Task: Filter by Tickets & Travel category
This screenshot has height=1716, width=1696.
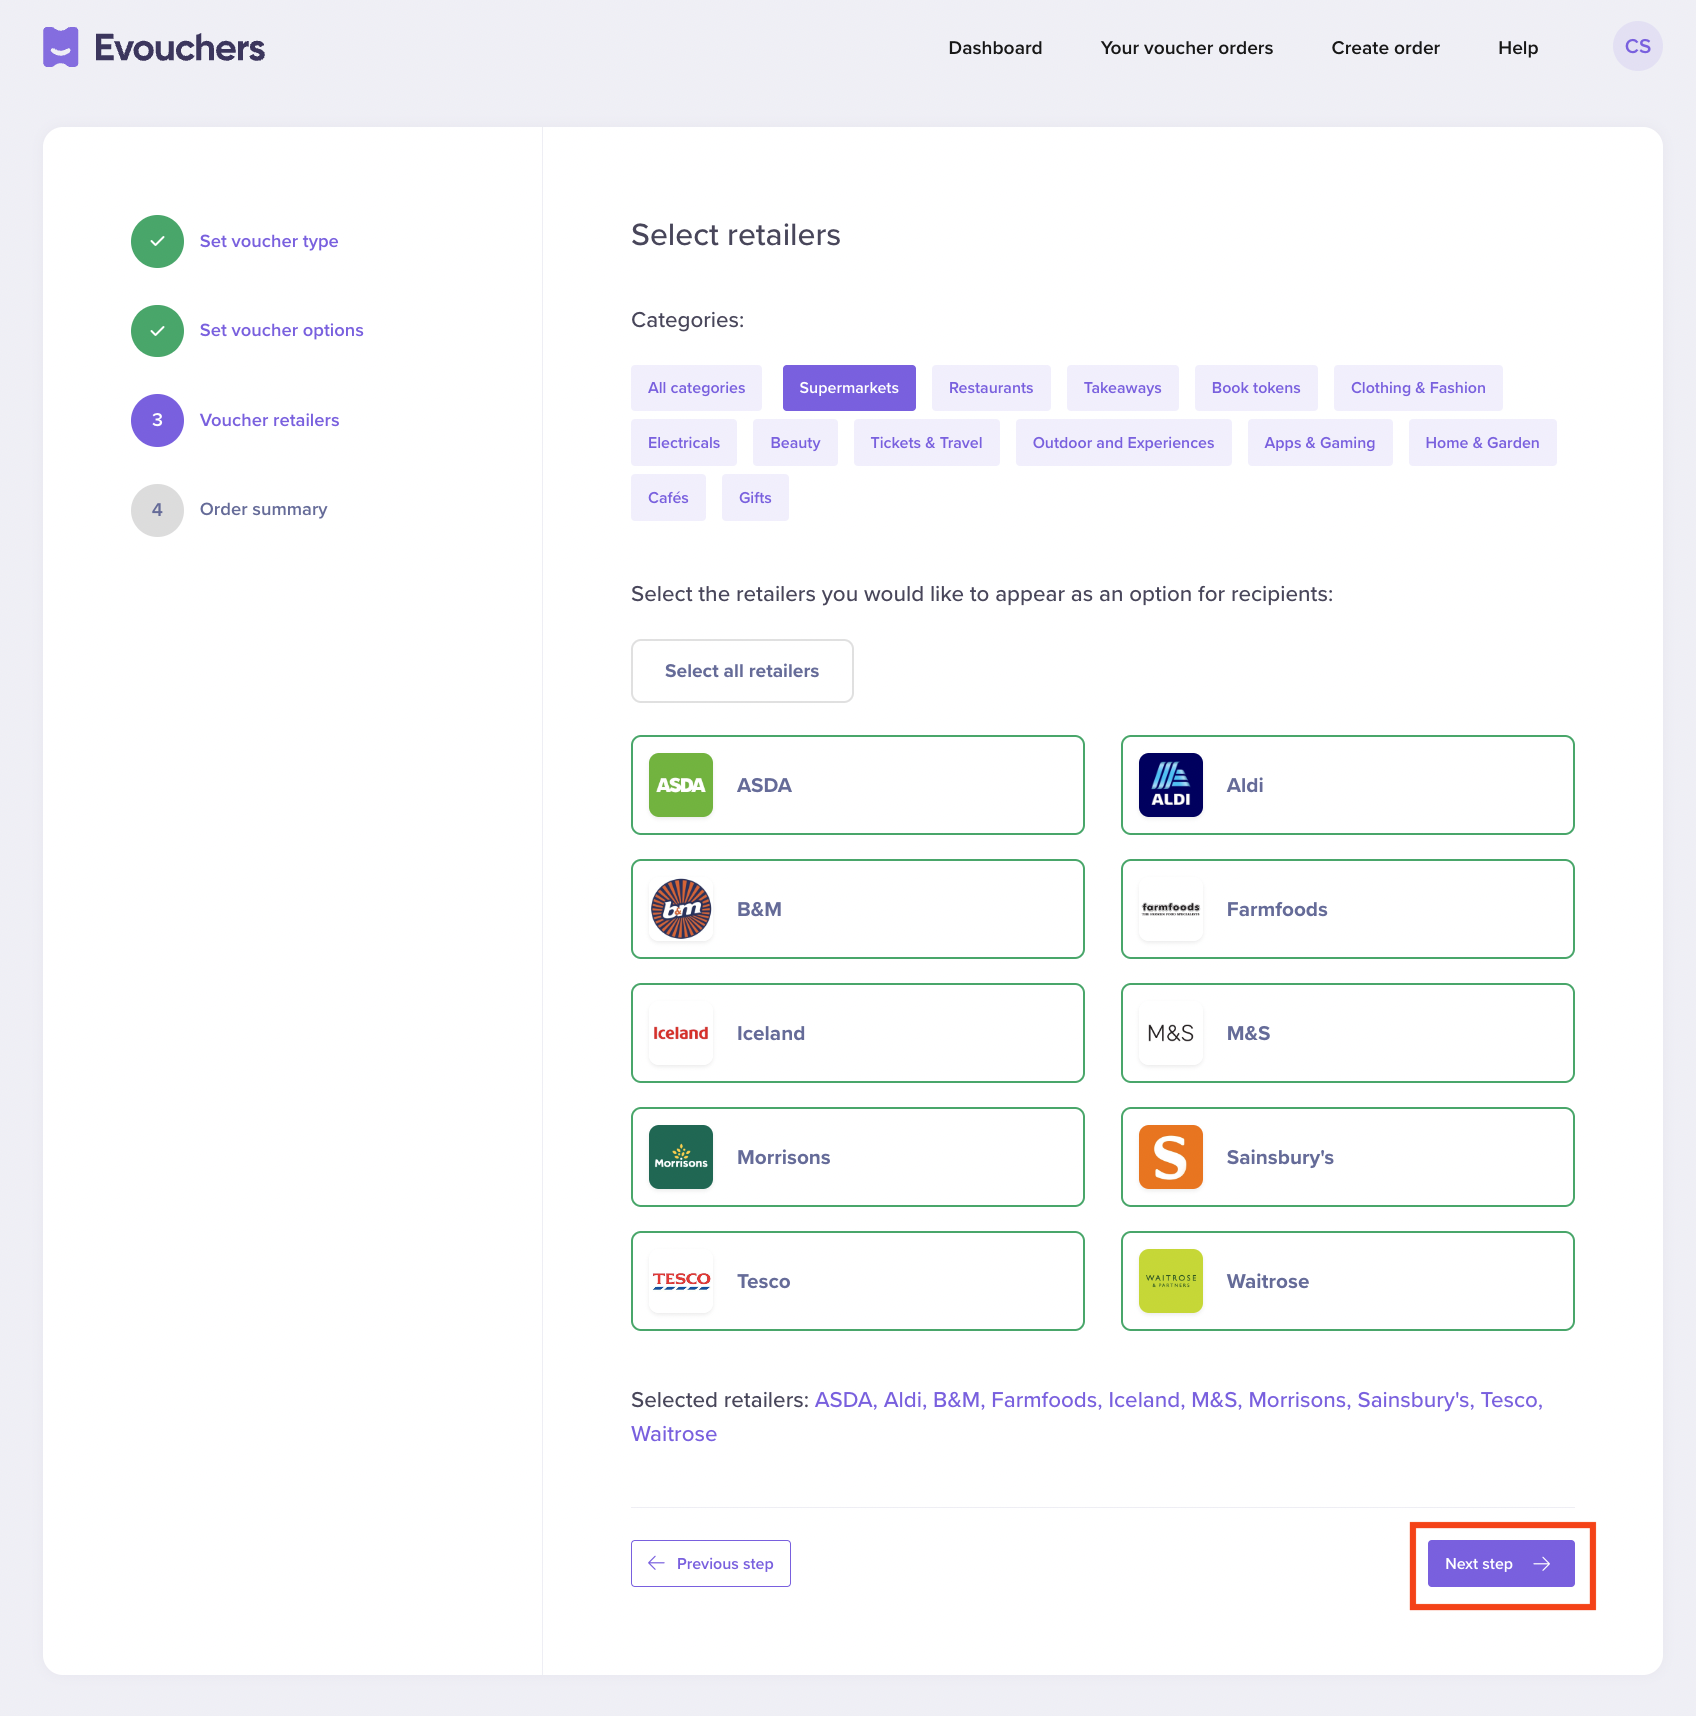Action: click(926, 443)
